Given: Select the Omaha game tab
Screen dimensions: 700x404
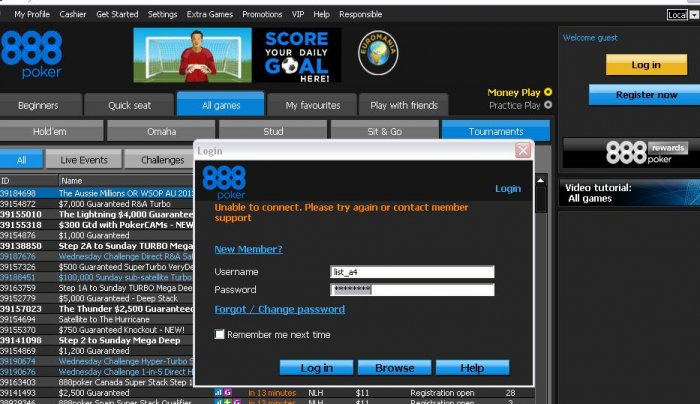Looking at the screenshot, I should point(161,131).
